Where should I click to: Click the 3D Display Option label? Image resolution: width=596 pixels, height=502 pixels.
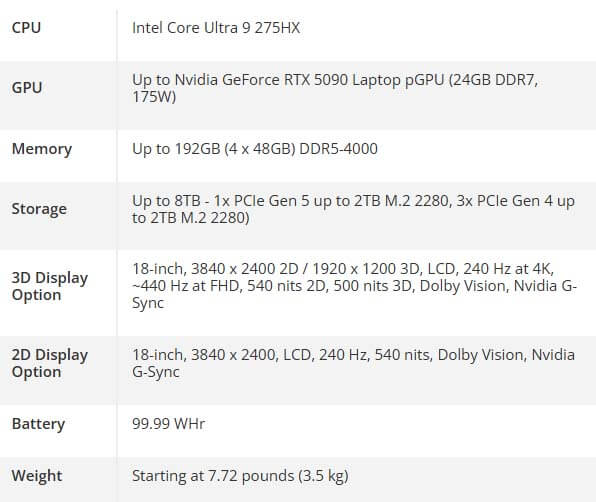tap(50, 286)
